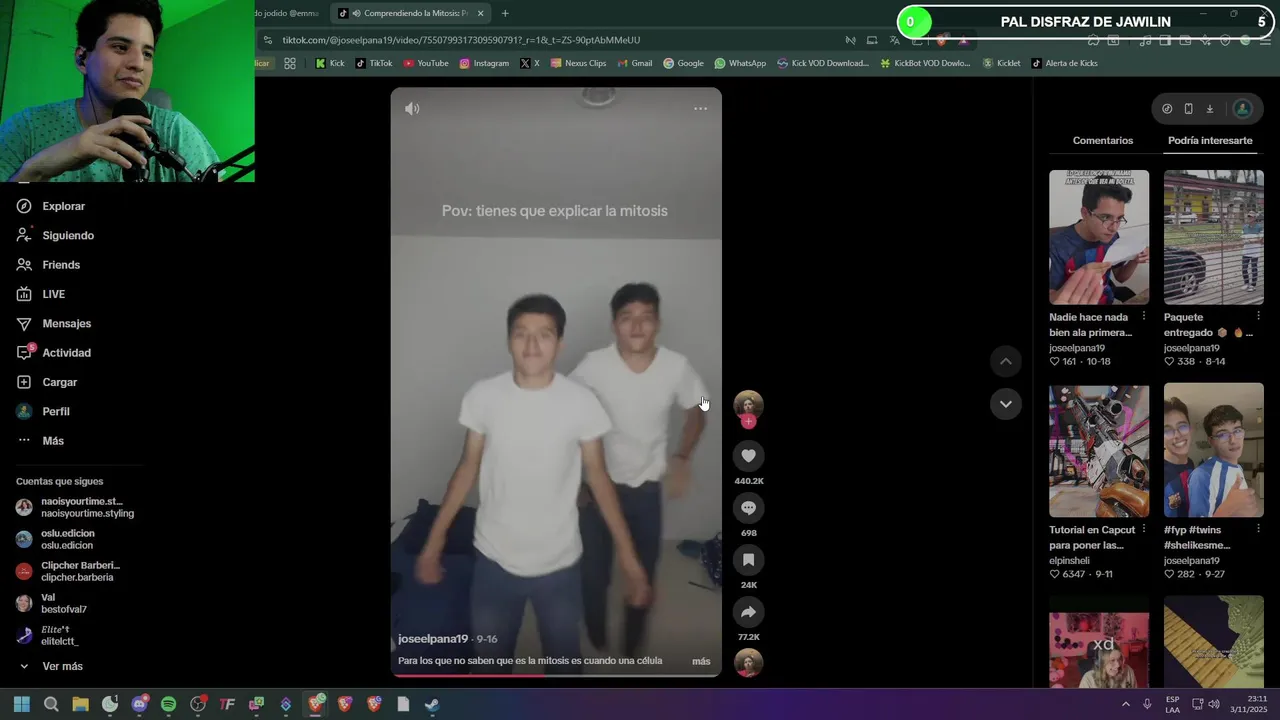
Task: Open comments via the speech bubble icon
Action: [x=748, y=508]
